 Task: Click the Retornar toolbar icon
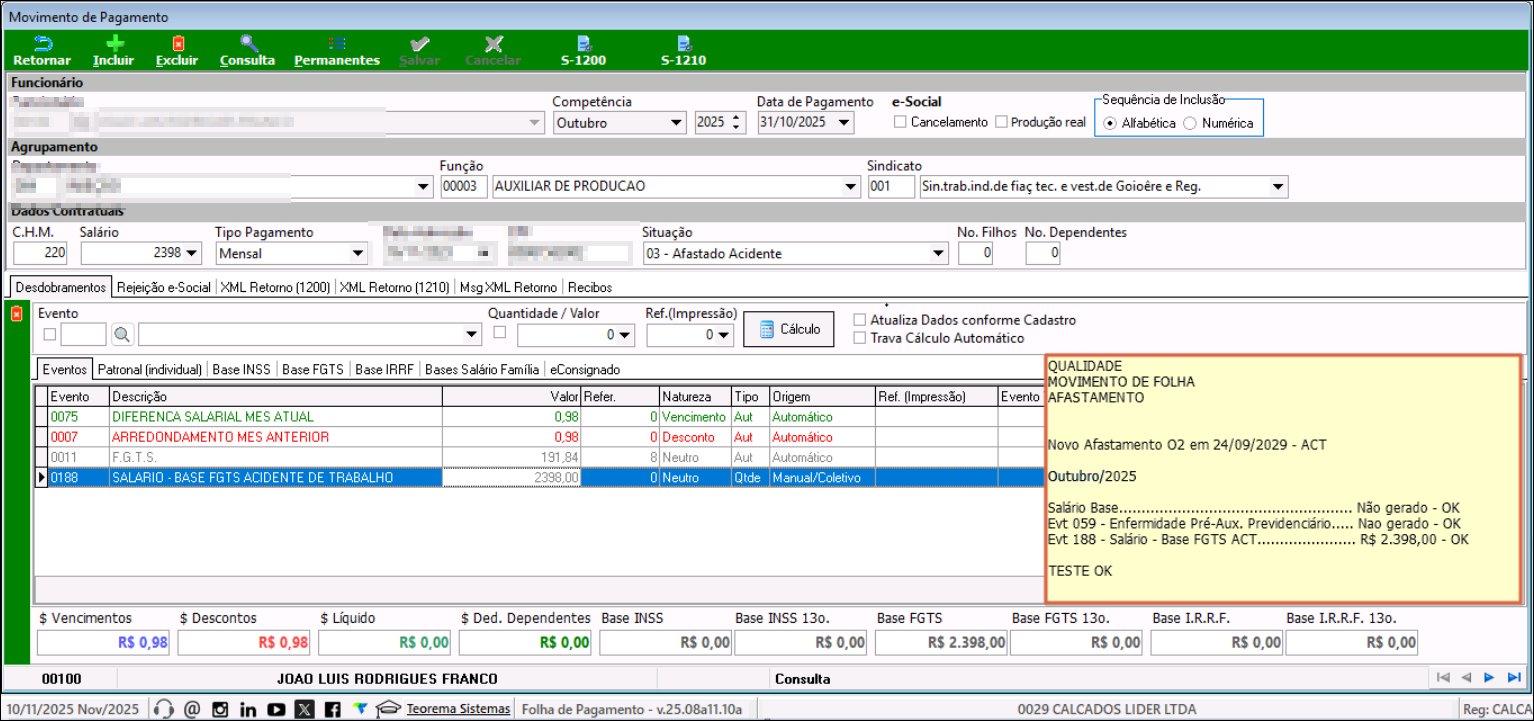coord(42,44)
